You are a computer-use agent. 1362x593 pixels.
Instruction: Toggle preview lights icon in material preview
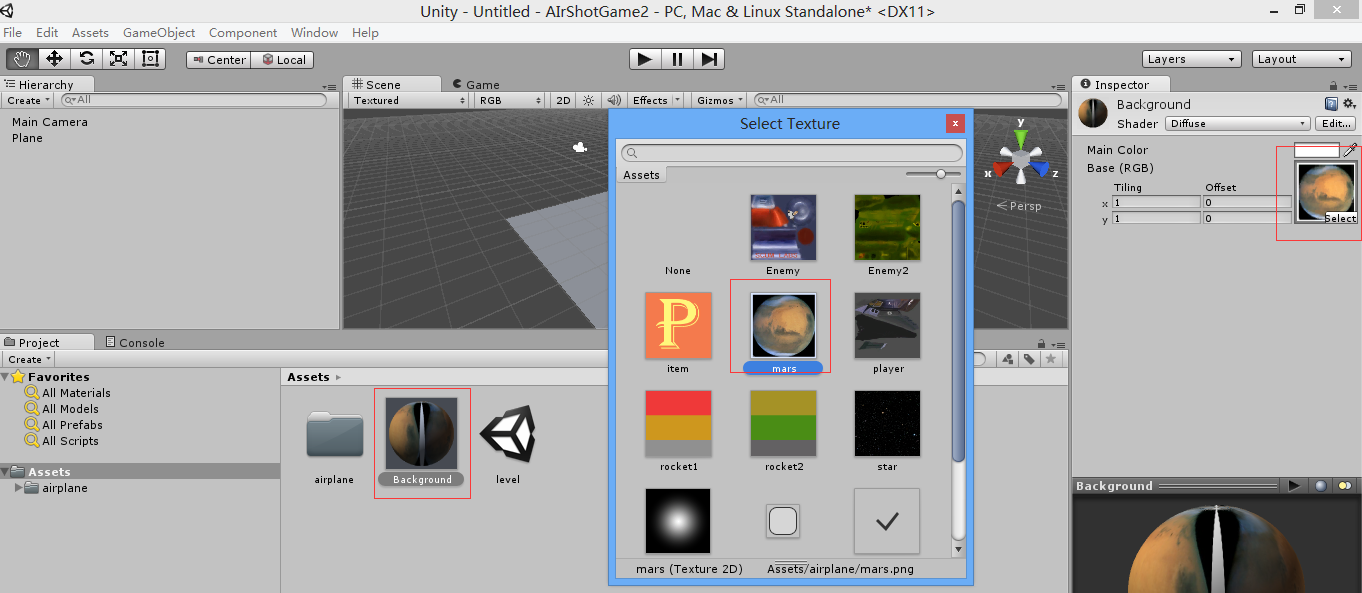point(1345,486)
